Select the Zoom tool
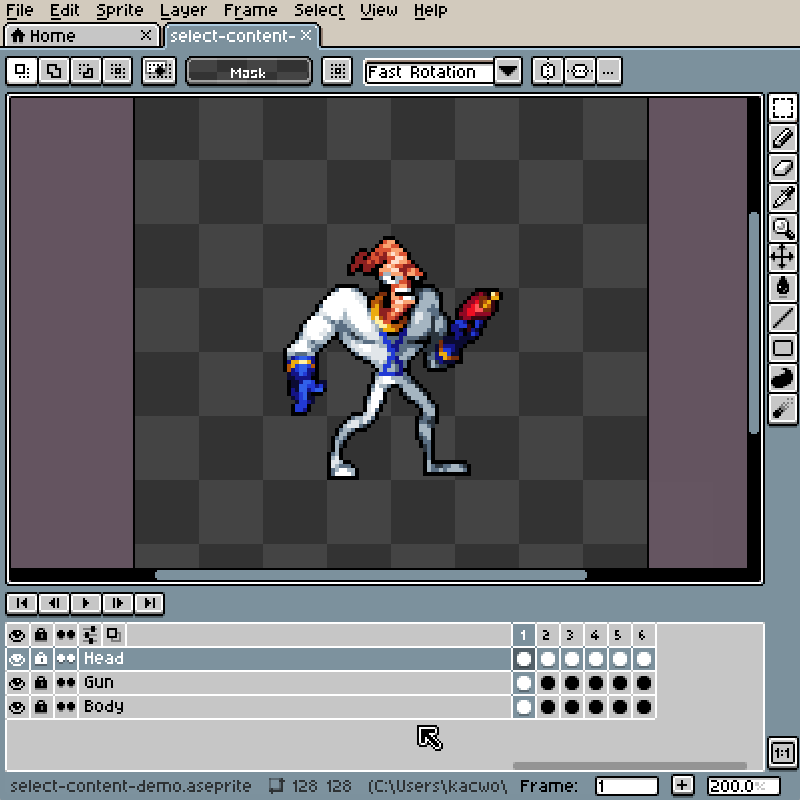 point(783,228)
